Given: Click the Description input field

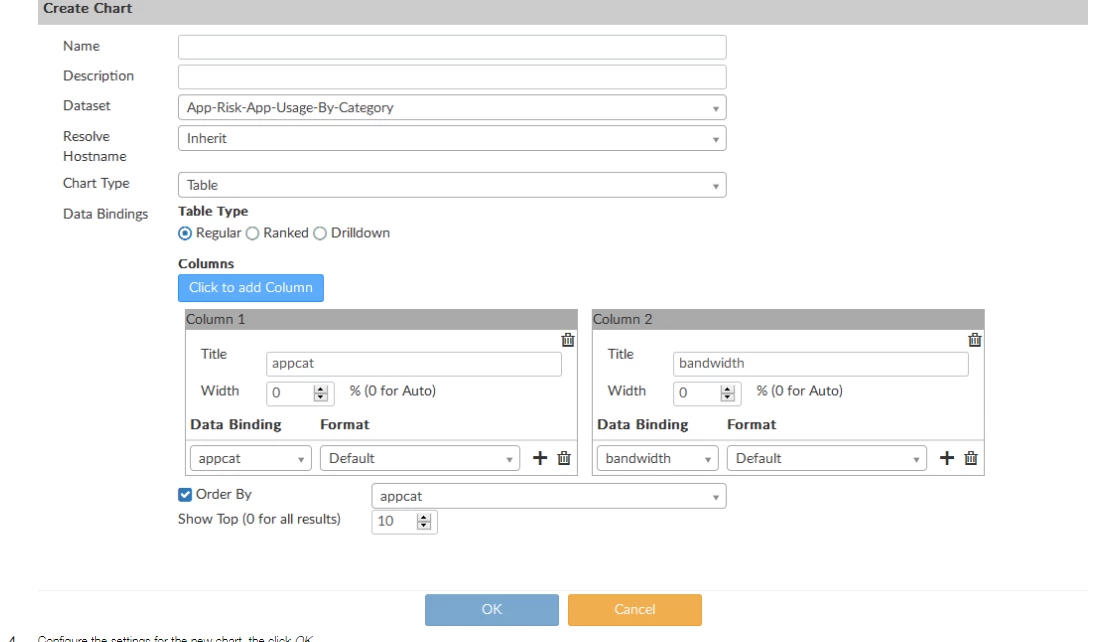Looking at the screenshot, I should (x=452, y=77).
